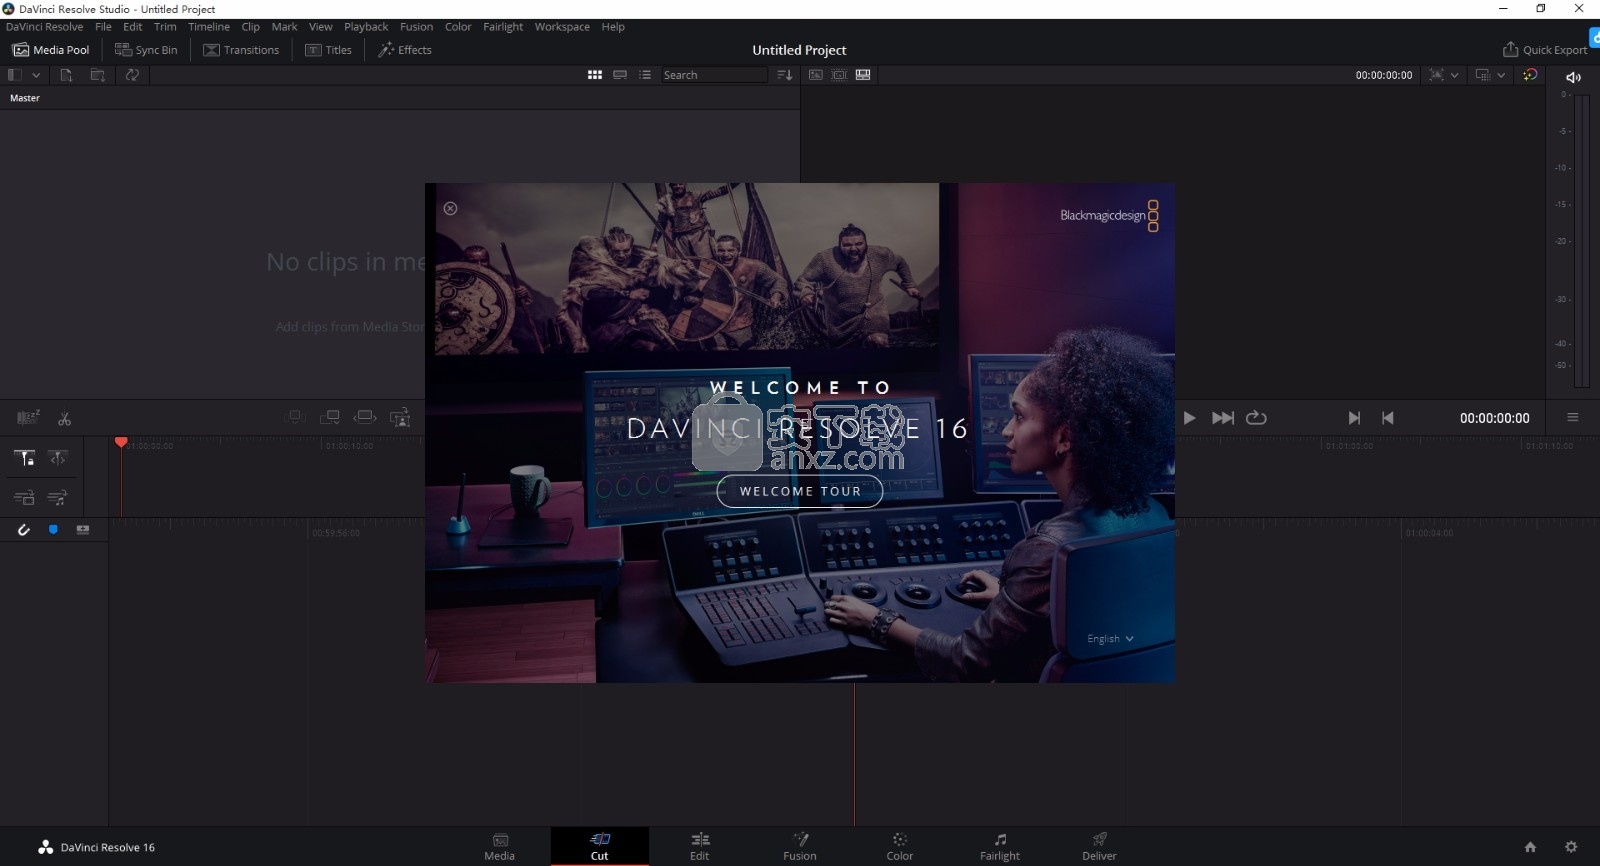Close the welcome splash dialog
Viewport: 1600px width, 866px height.
[x=450, y=208]
